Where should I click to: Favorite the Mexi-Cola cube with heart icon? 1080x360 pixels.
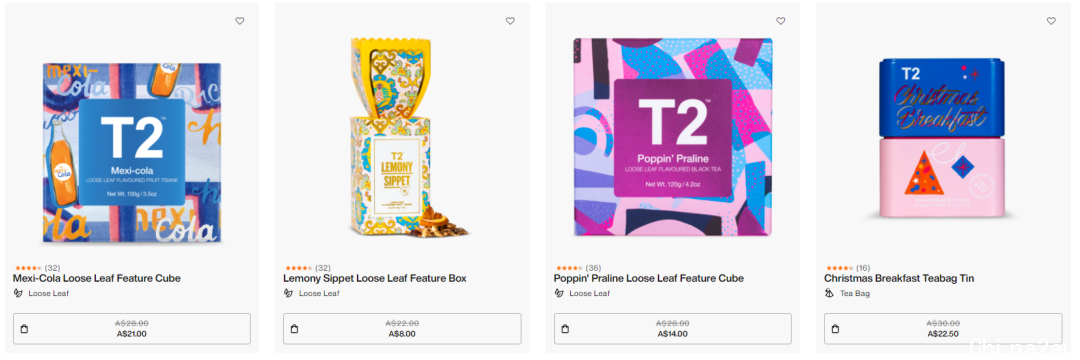(240, 21)
